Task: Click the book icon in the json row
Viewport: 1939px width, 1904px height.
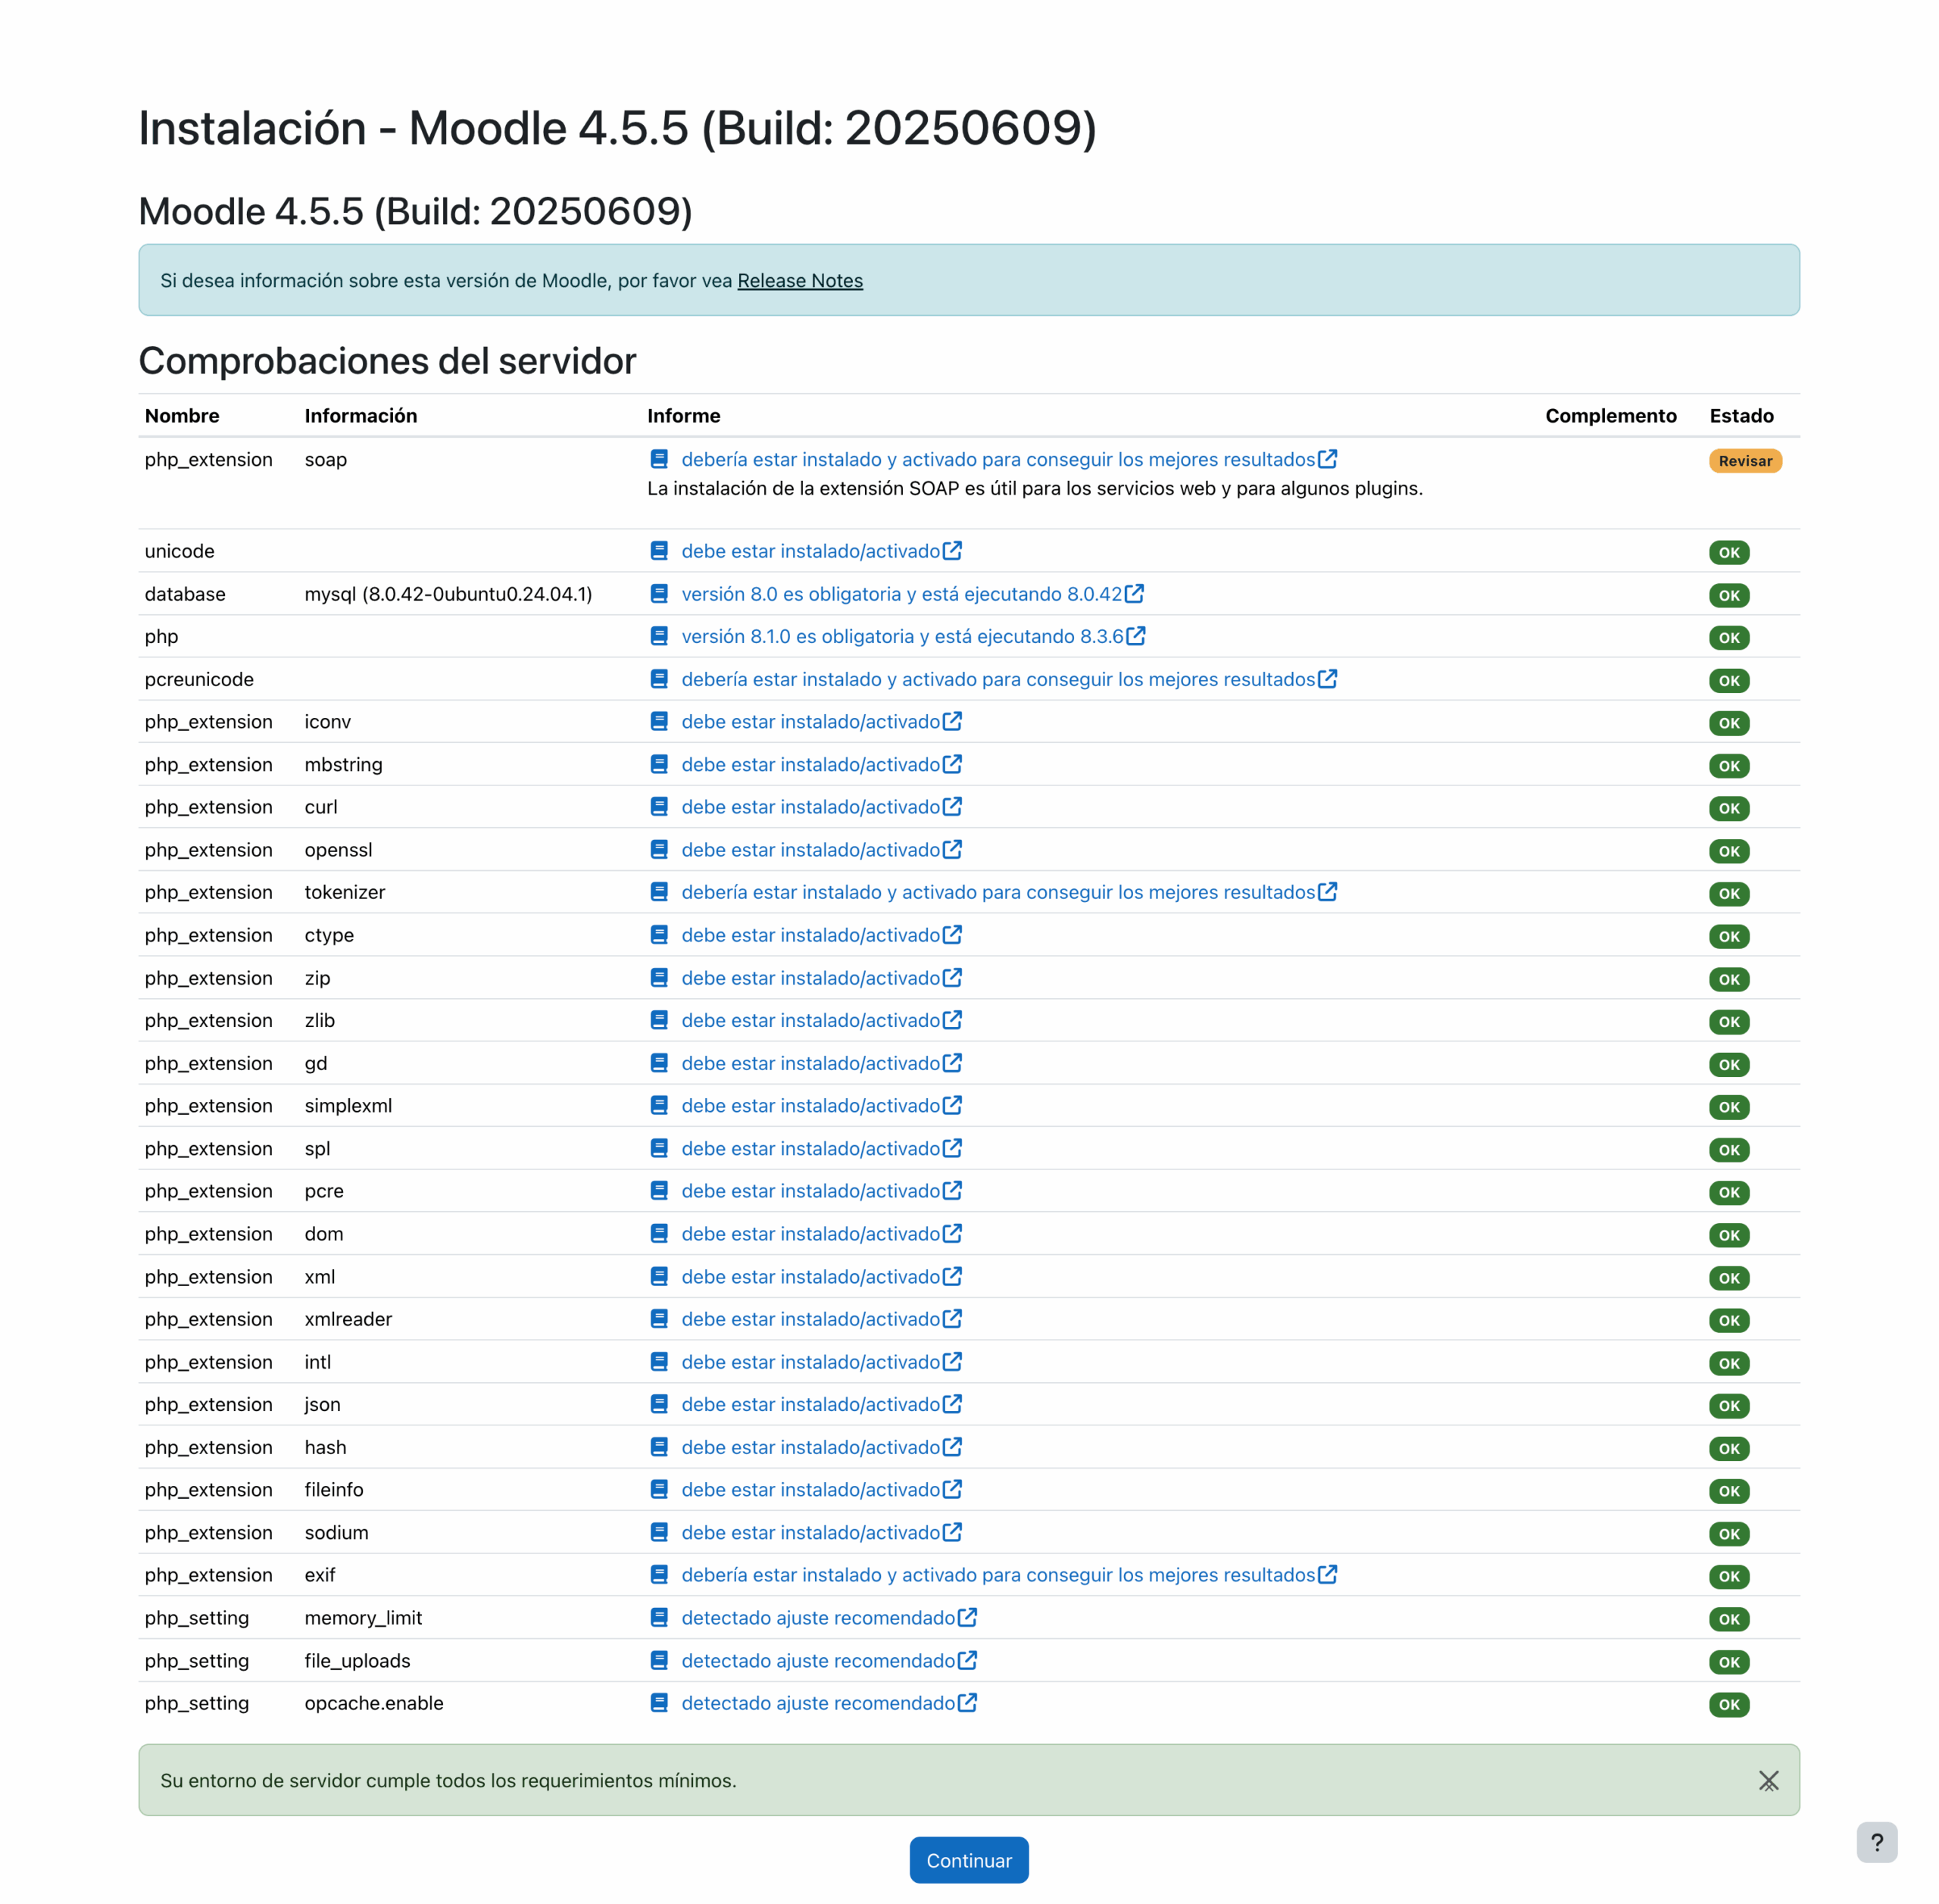Action: [x=659, y=1404]
